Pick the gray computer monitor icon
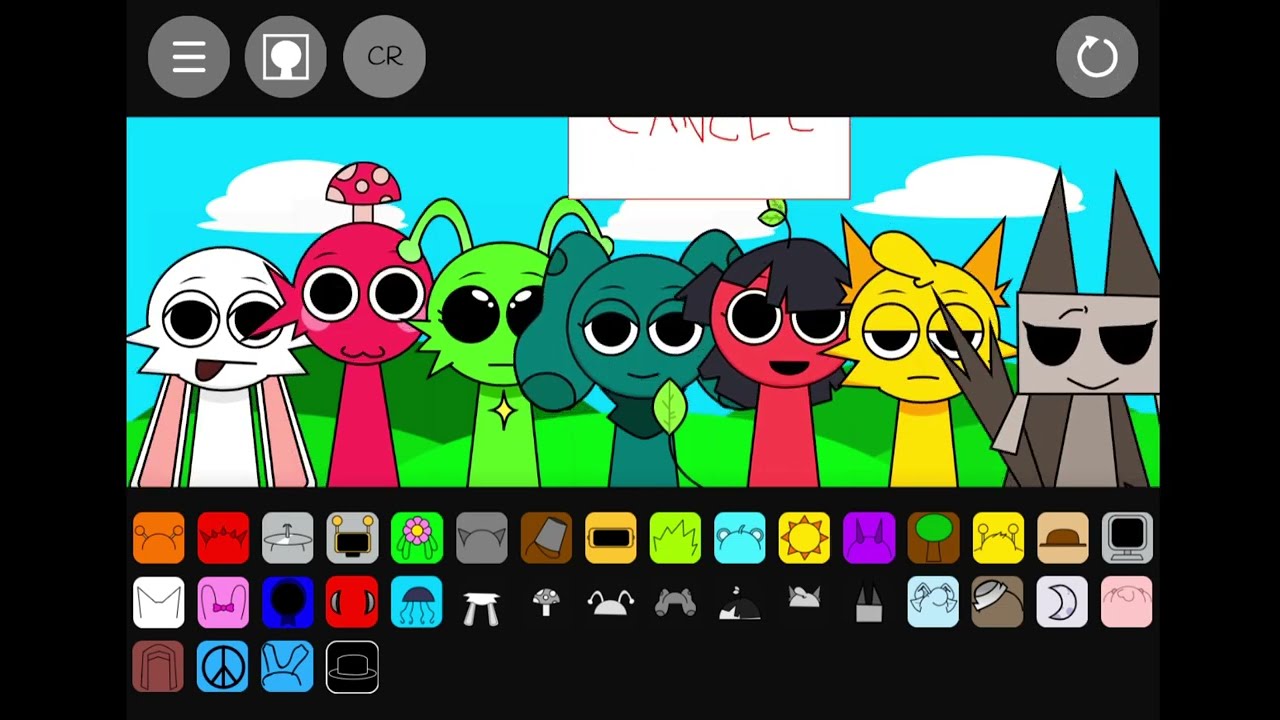 (1127, 538)
